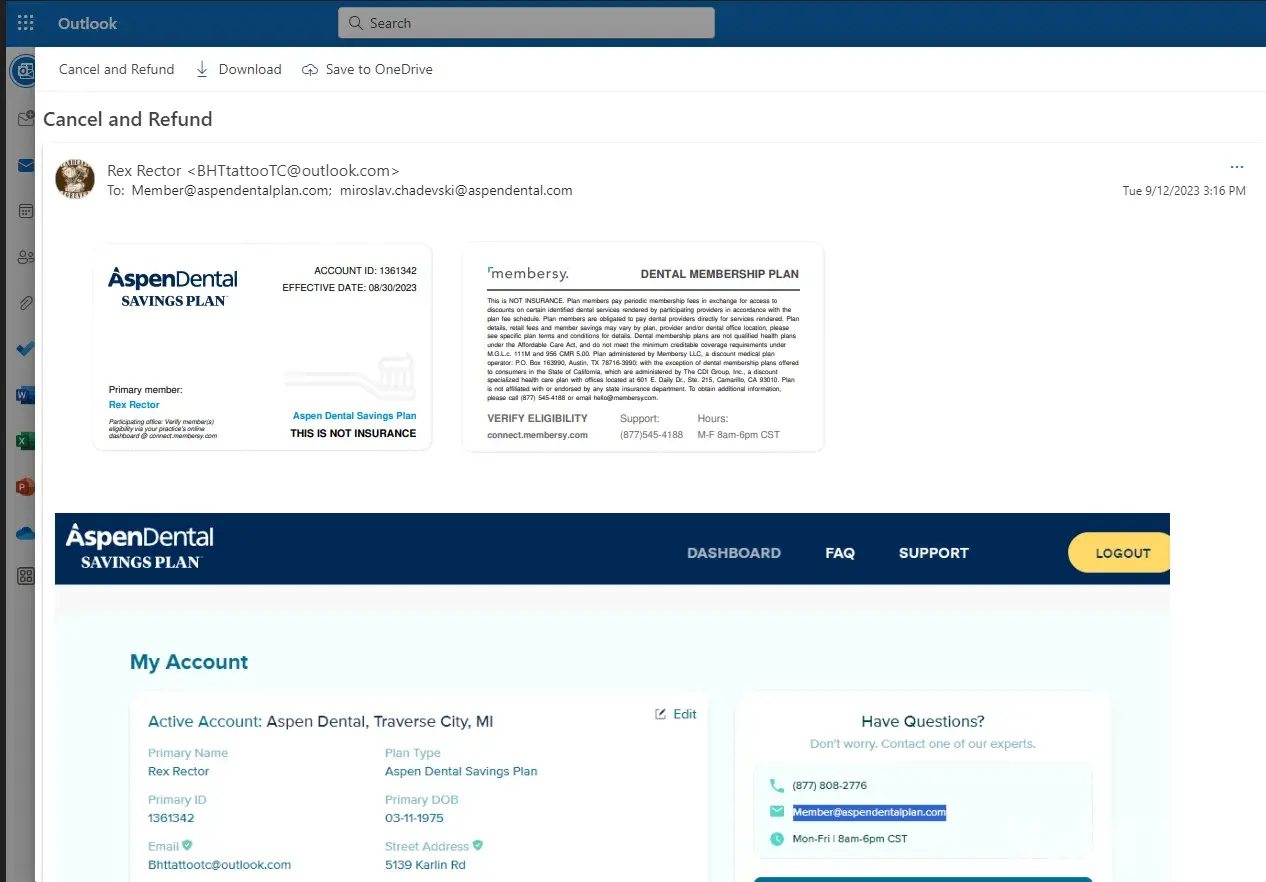Open the Calendar icon in sidebar
The image size is (1266, 882).
point(26,211)
